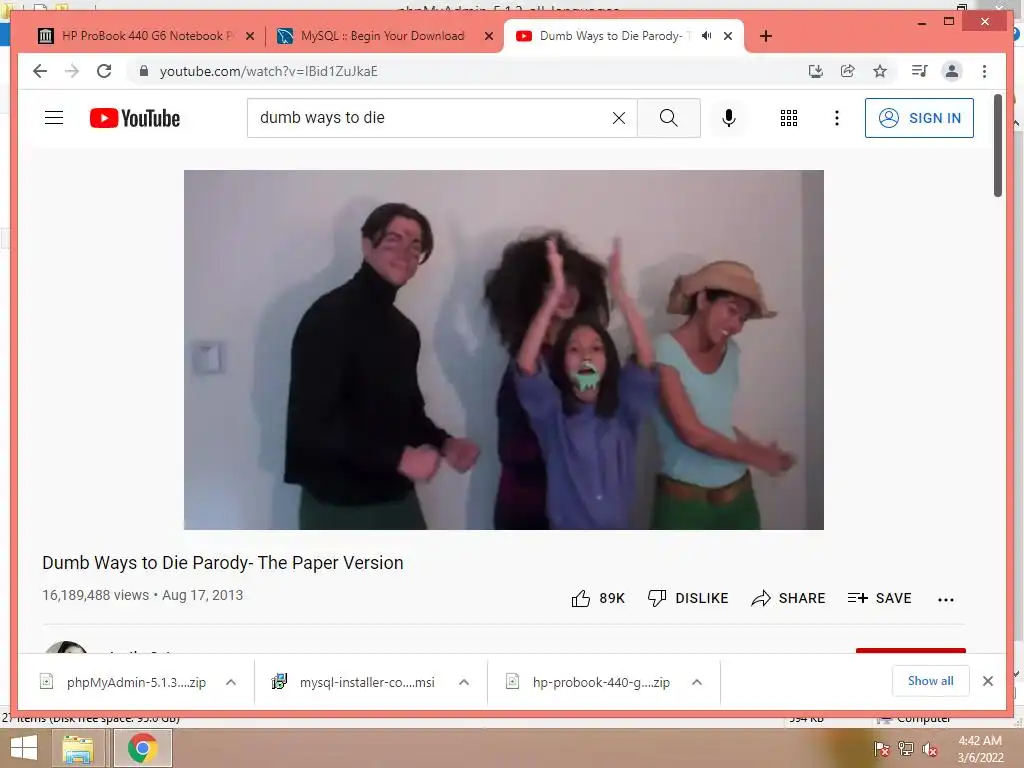Viewport: 1024px width, 768px height.
Task: Mute the tab via speaker icon
Action: (707, 36)
